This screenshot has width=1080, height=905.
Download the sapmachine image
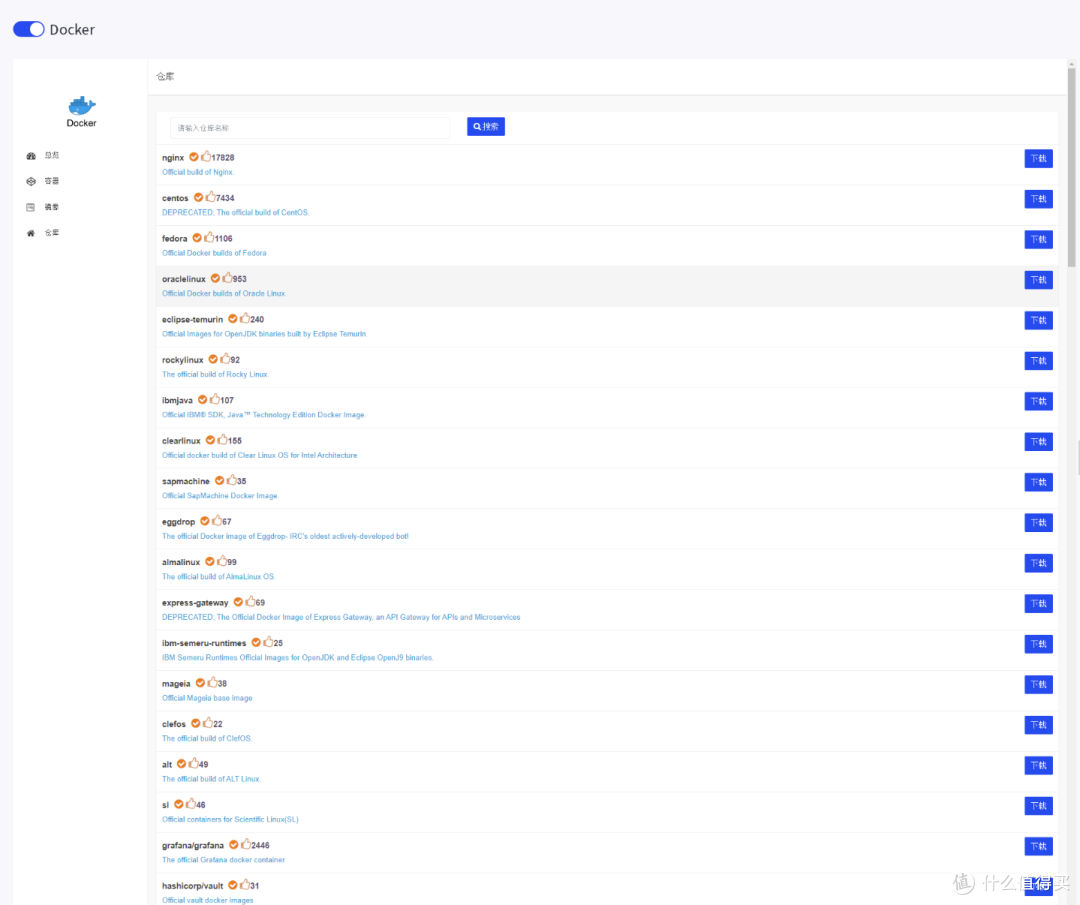click(x=1038, y=482)
